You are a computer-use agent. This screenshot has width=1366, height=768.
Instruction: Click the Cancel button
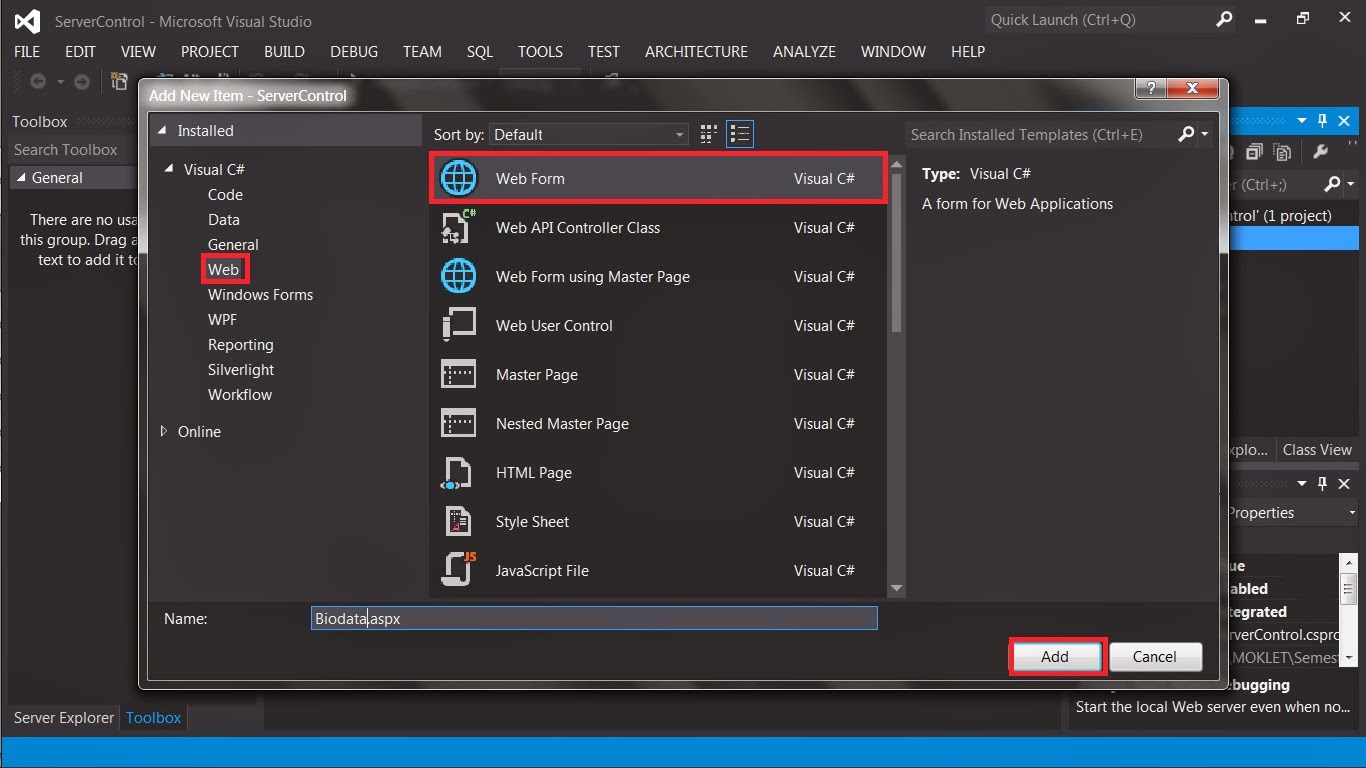click(1155, 657)
